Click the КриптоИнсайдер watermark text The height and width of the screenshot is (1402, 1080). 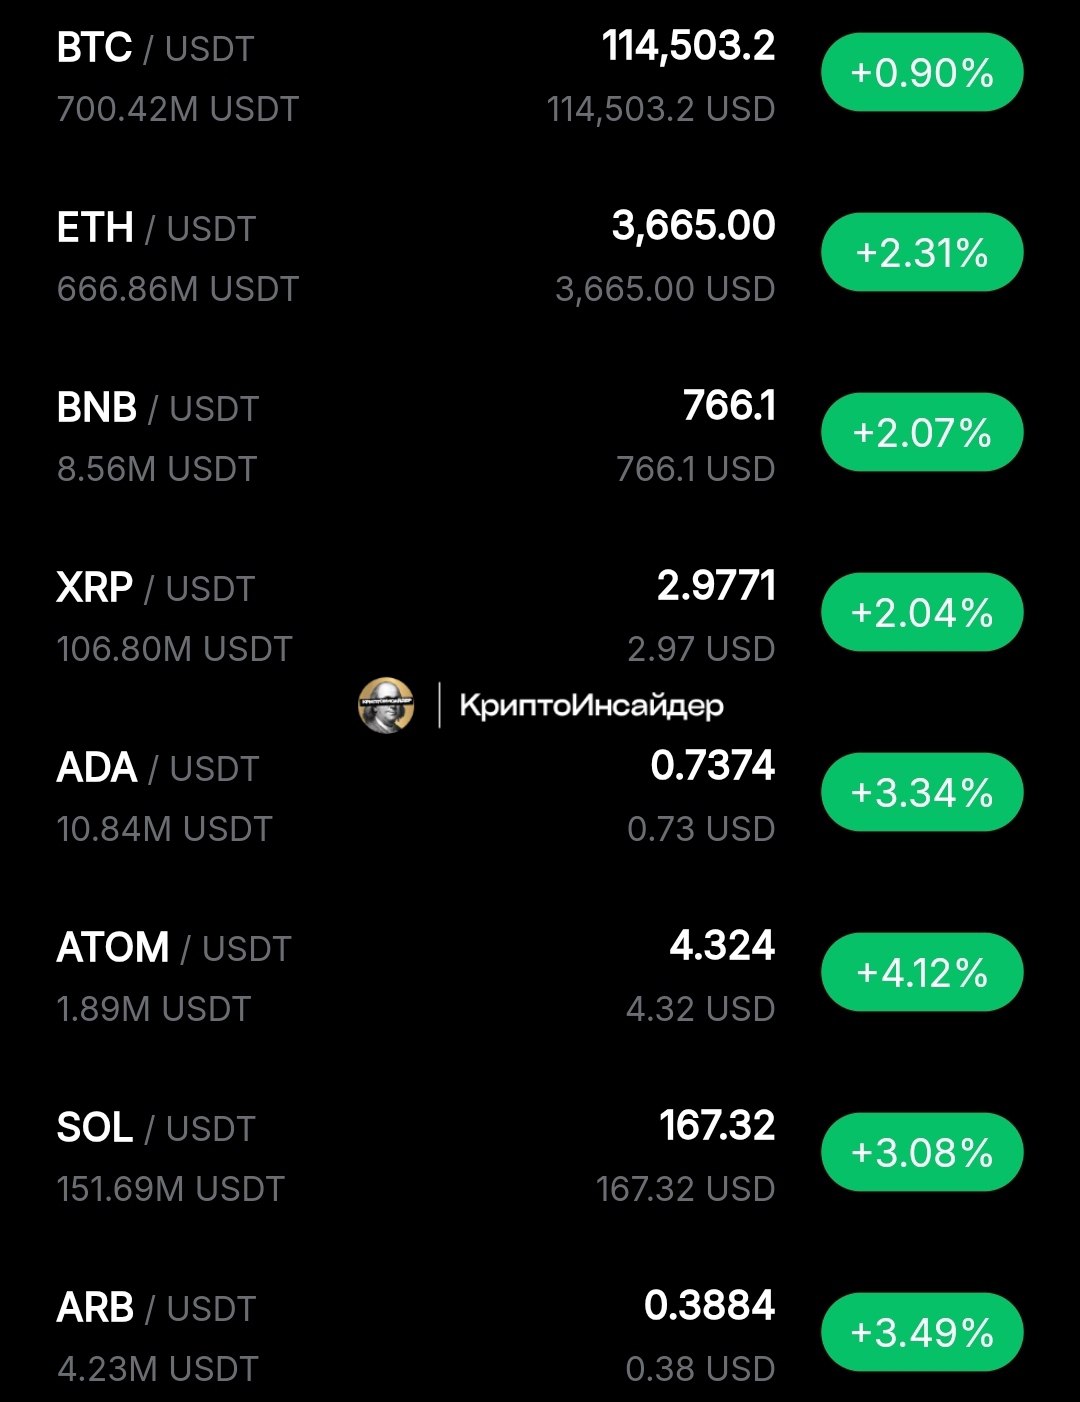[x=591, y=706]
